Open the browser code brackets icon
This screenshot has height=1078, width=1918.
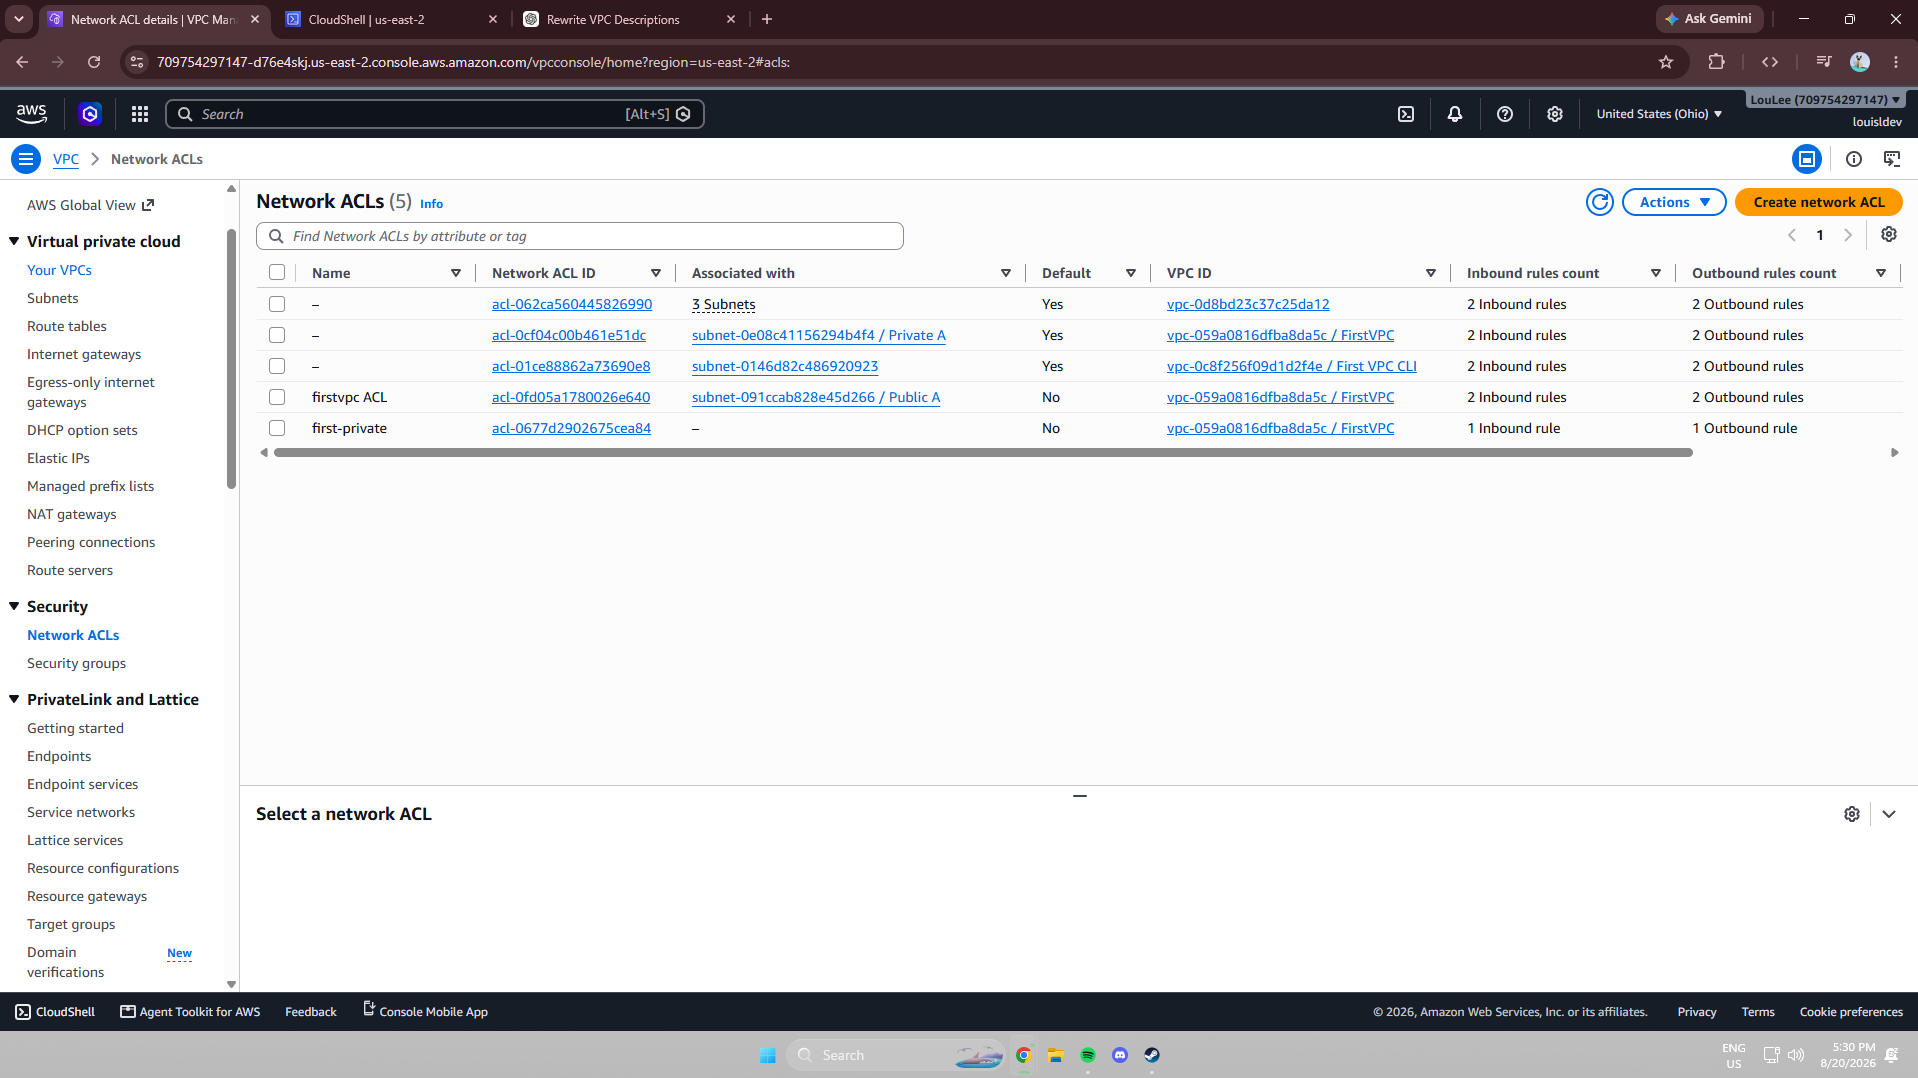(x=1770, y=62)
